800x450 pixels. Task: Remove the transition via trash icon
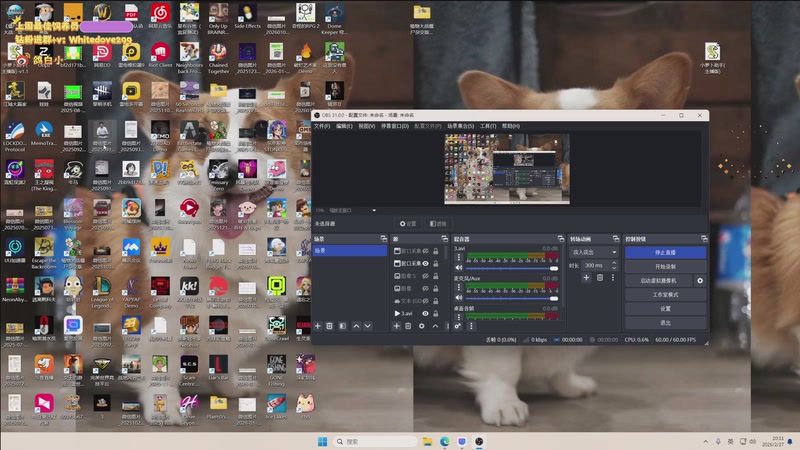(x=600, y=278)
